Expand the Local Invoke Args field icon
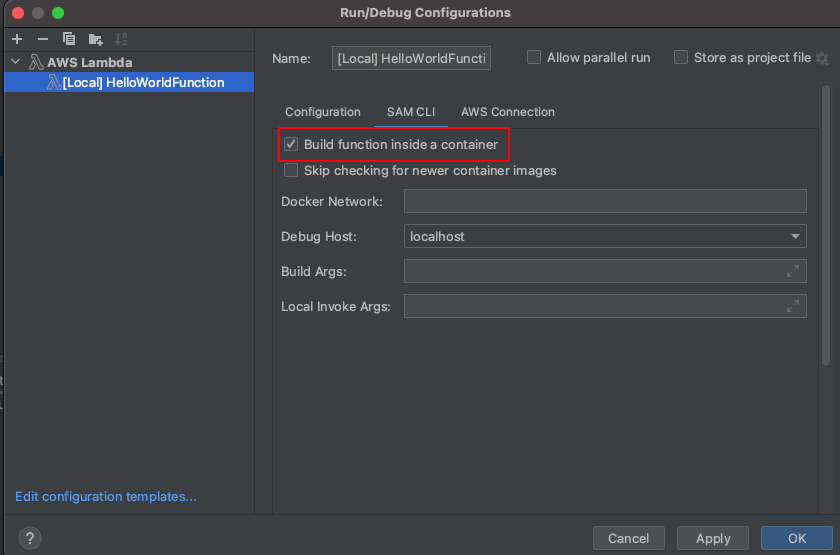 pyautogui.click(x=793, y=306)
